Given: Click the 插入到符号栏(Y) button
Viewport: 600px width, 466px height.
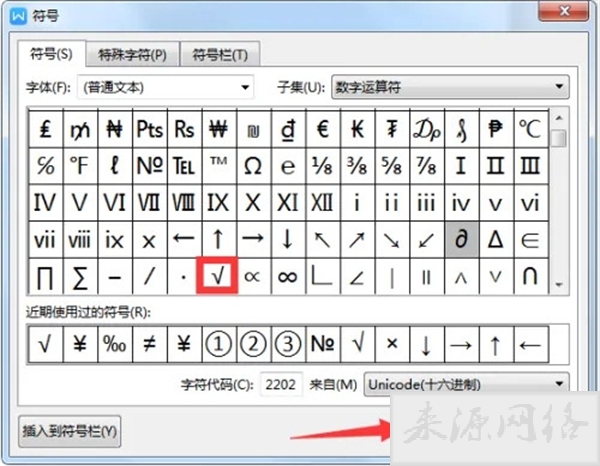Looking at the screenshot, I should tap(69, 432).
